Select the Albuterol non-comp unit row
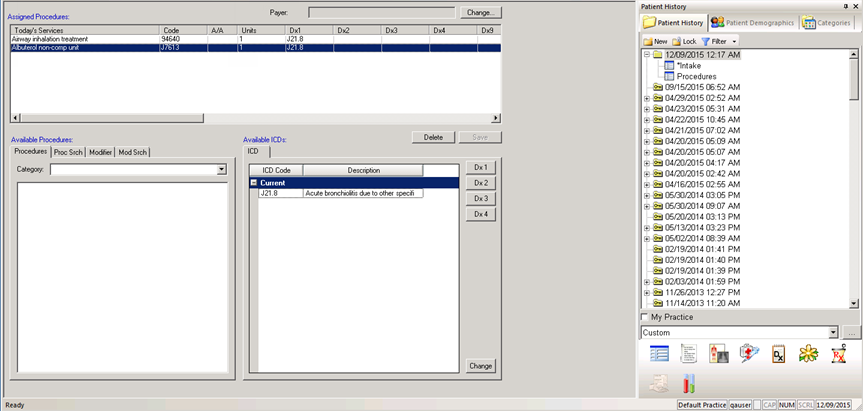 tap(255, 48)
